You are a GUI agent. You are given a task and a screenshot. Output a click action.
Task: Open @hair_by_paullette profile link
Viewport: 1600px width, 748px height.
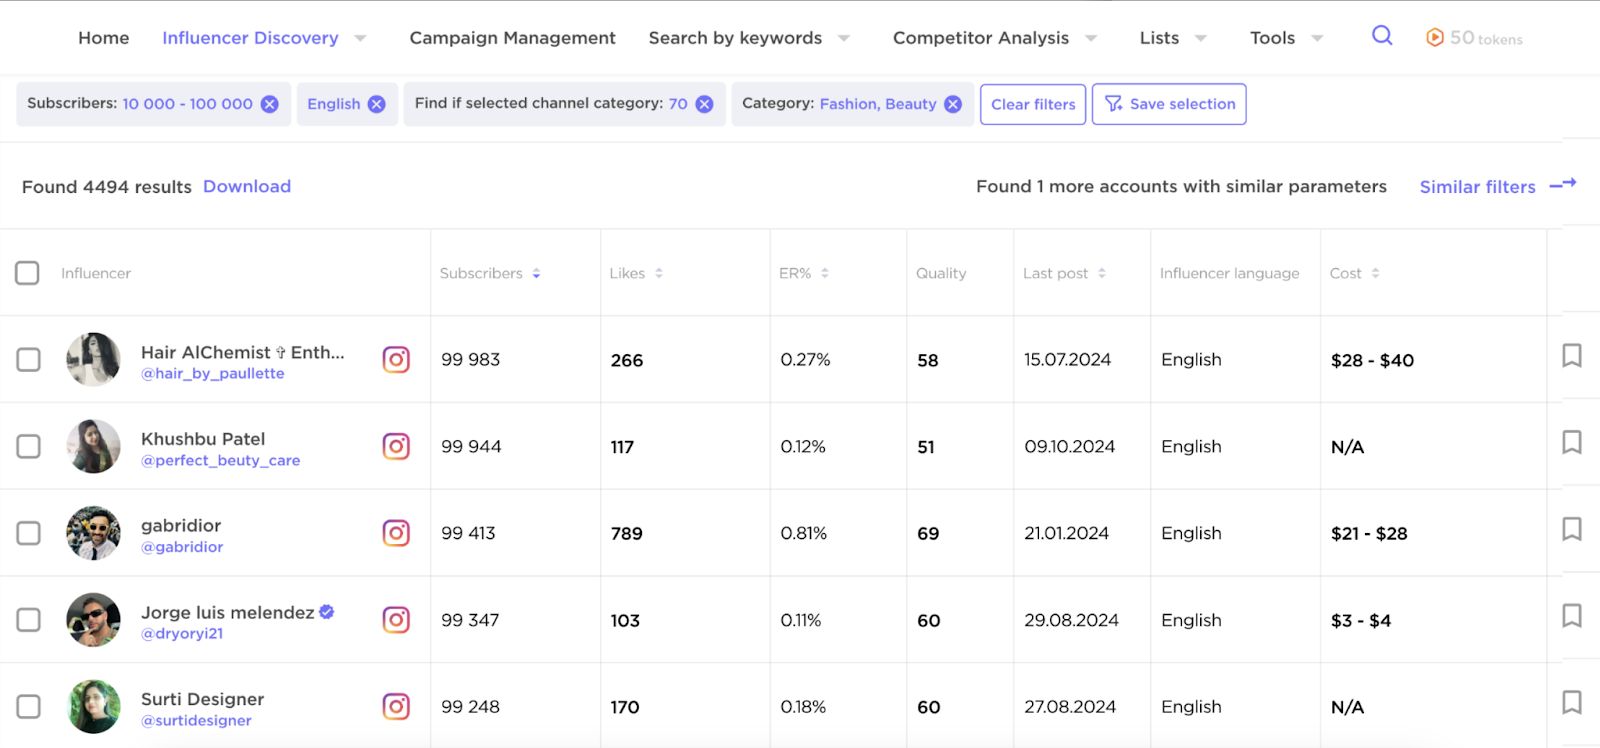(x=212, y=373)
